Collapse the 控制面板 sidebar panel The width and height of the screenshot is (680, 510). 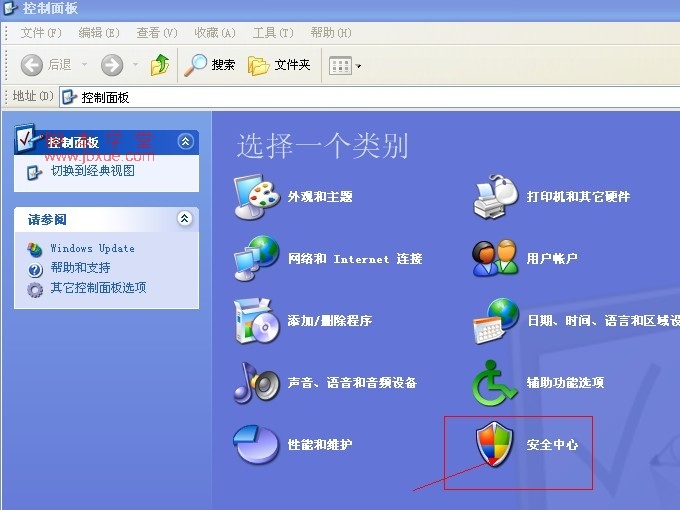[x=184, y=142]
